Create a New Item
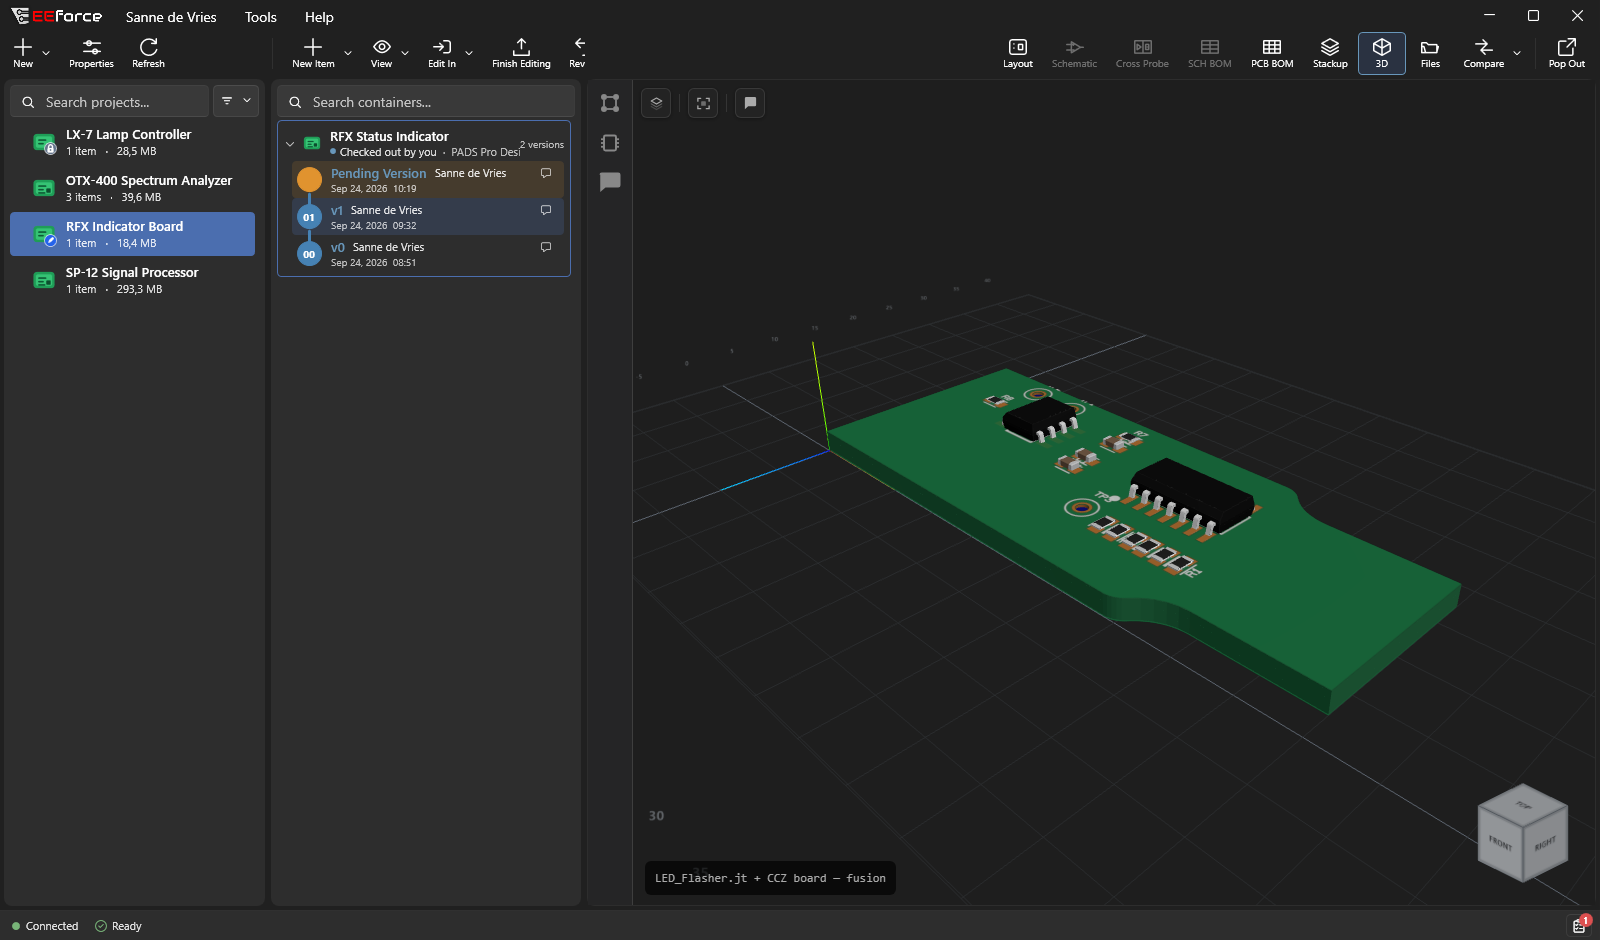This screenshot has height=940, width=1600. (313, 53)
